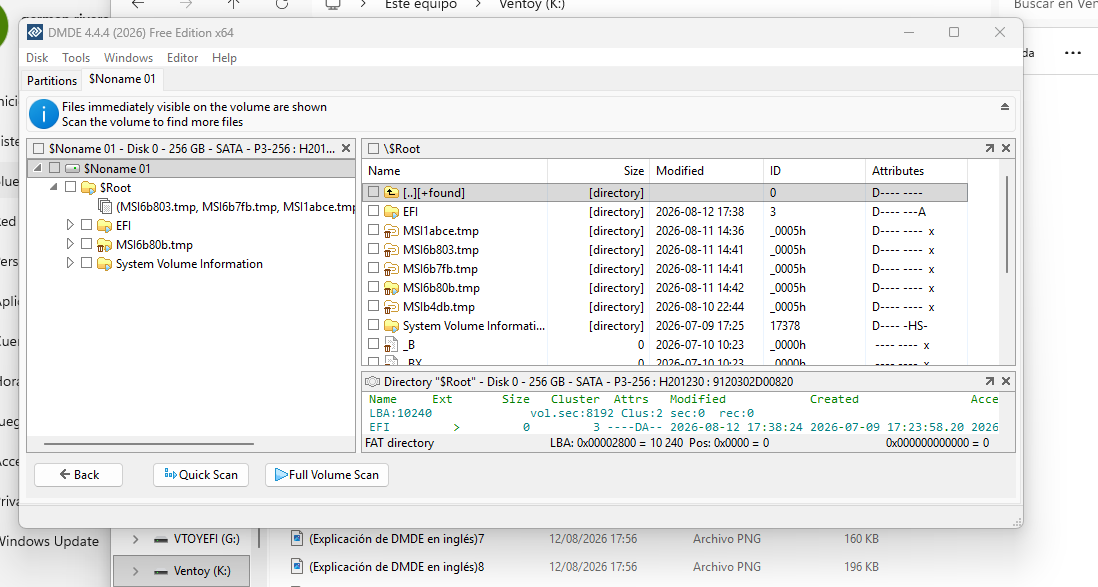Image resolution: width=1098 pixels, height=587 pixels.
Task: Click System Volume Information folder icon in tree
Action: pyautogui.click(x=104, y=263)
